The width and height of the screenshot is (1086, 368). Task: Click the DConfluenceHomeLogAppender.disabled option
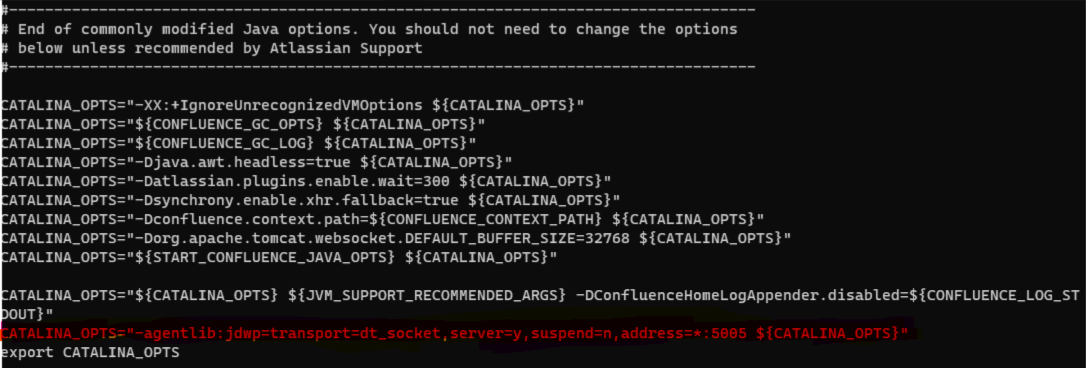[x=733, y=295]
